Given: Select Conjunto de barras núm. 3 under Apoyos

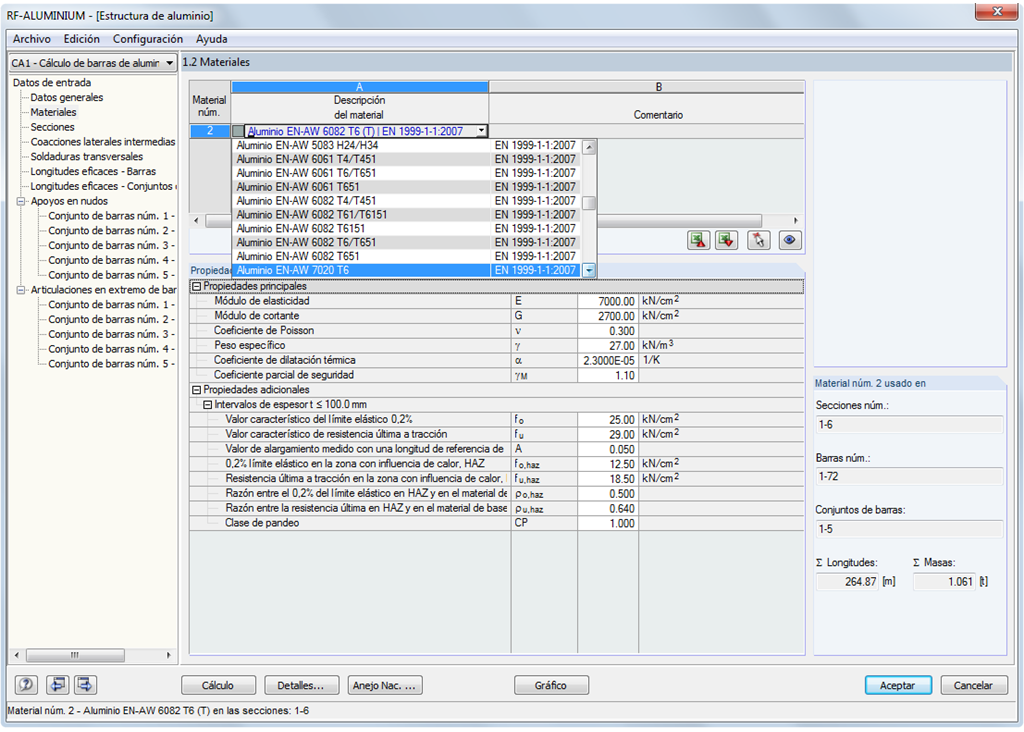Looking at the screenshot, I should [x=111, y=246].
